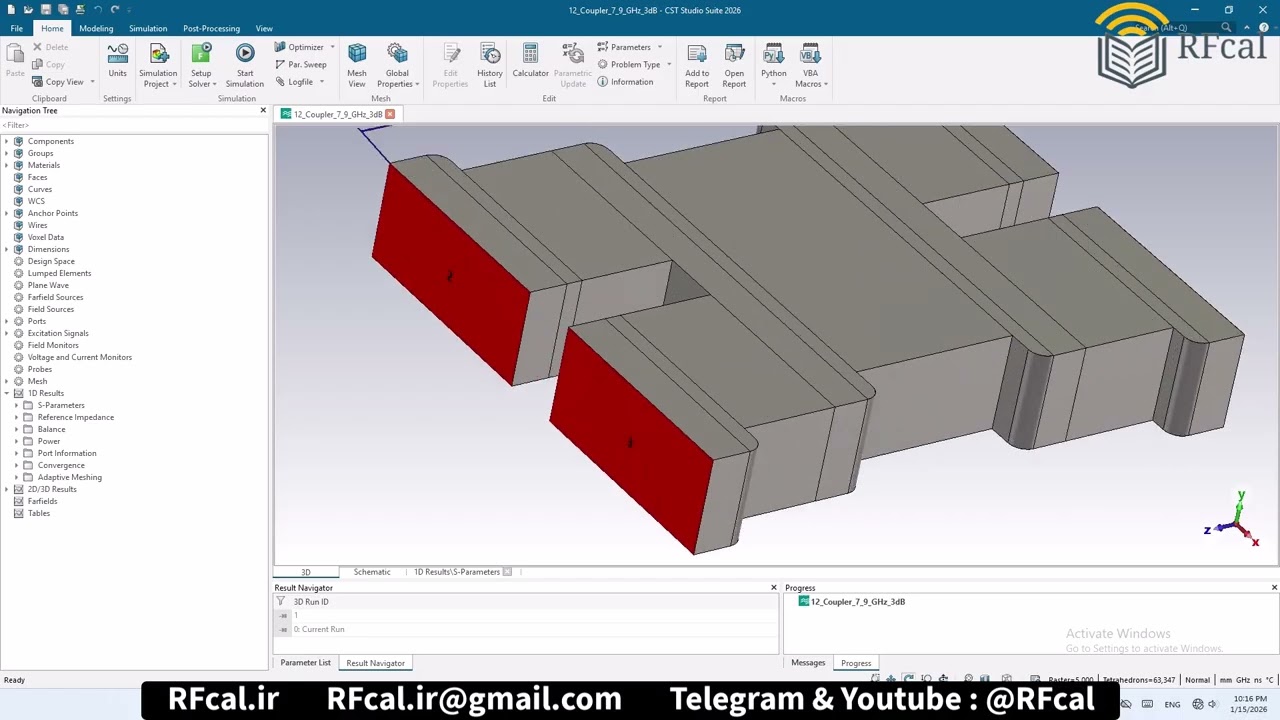Open the Python macro tool
Viewport: 1280px width, 720px height.
click(x=774, y=66)
